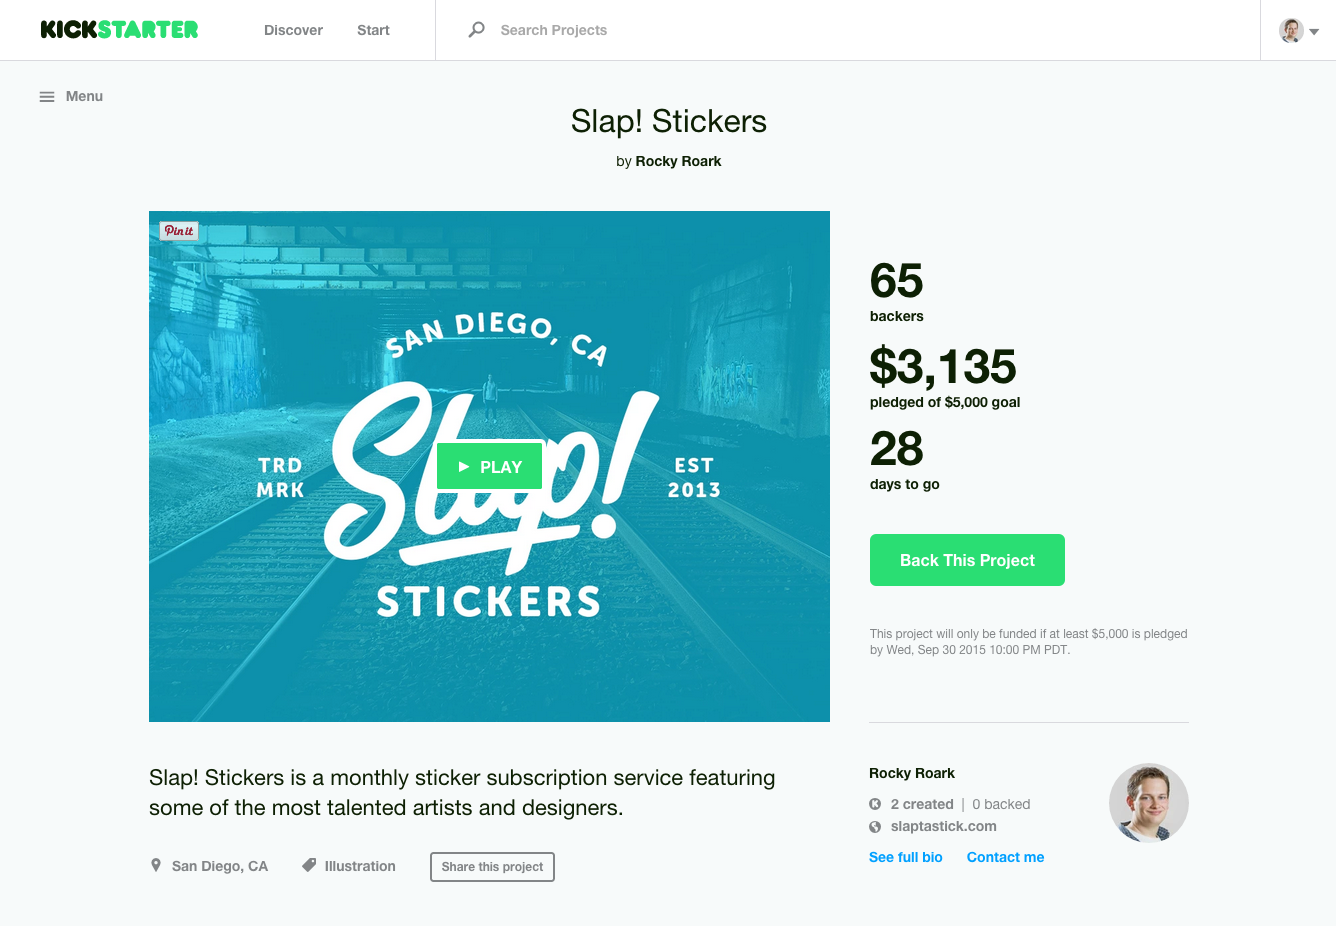Play the Slap! Stickers video

[x=490, y=467]
